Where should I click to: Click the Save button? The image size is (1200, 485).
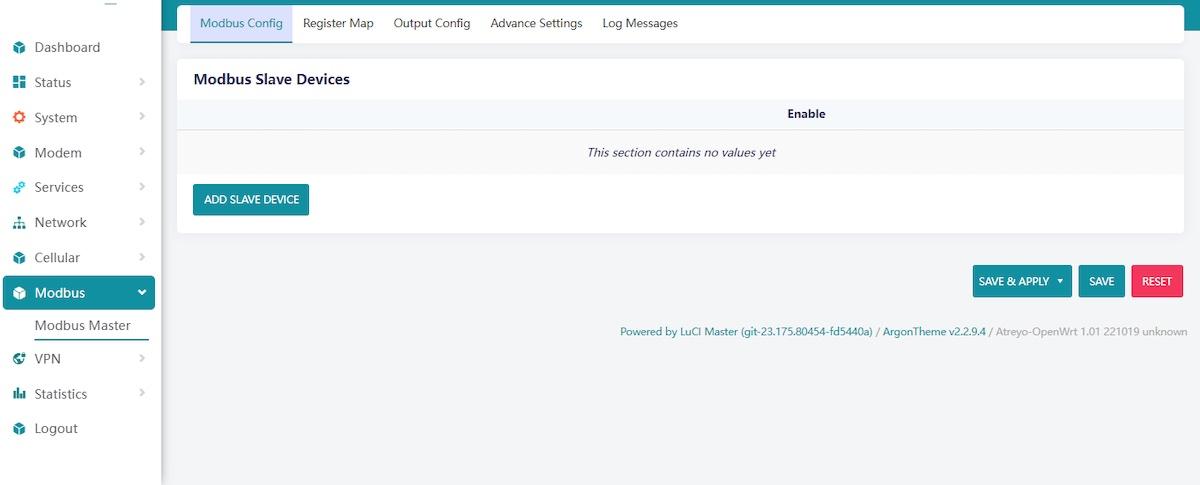(x=1102, y=281)
